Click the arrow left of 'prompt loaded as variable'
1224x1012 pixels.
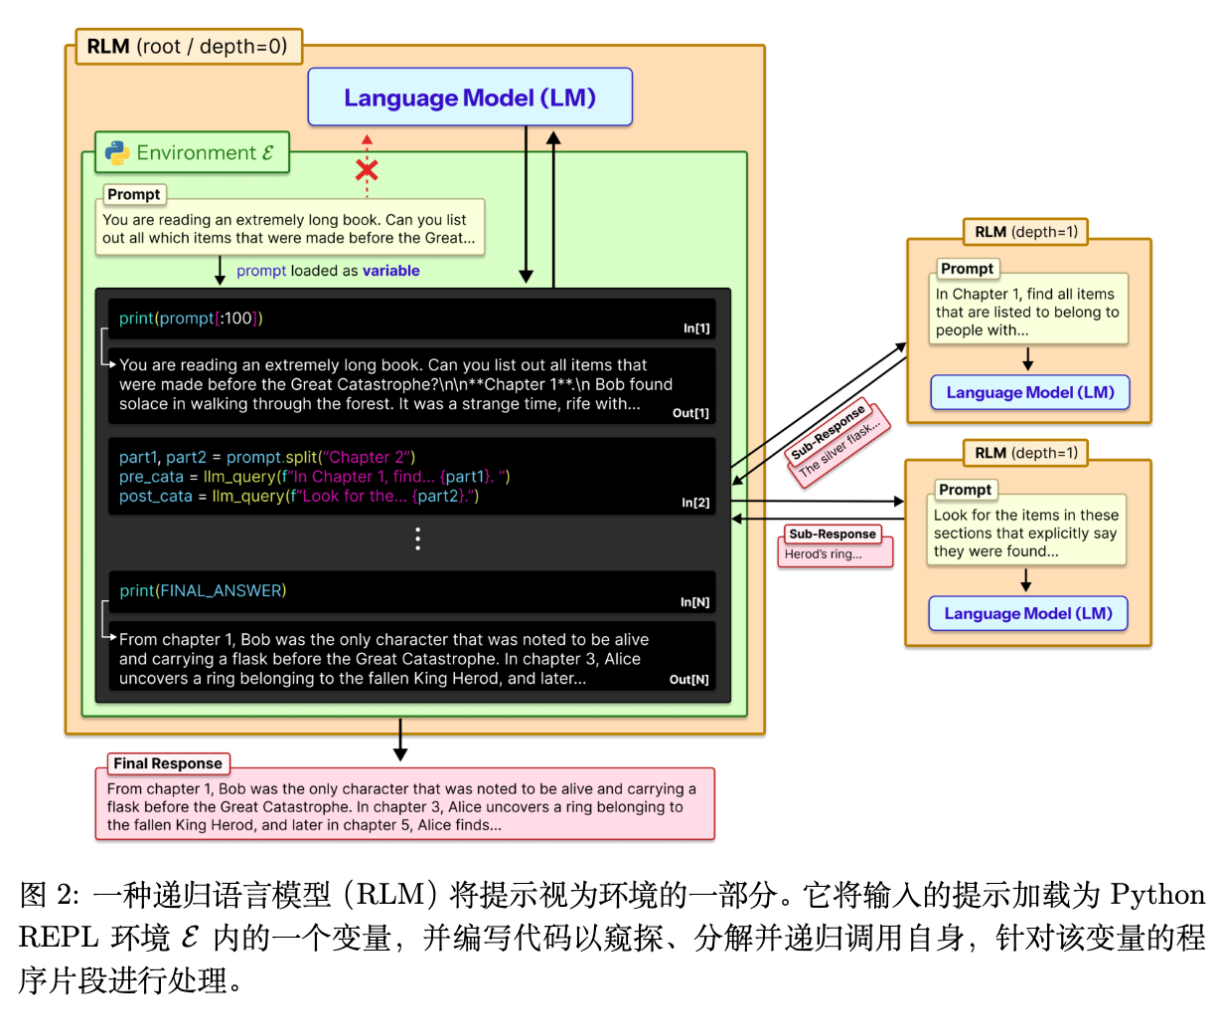220,270
